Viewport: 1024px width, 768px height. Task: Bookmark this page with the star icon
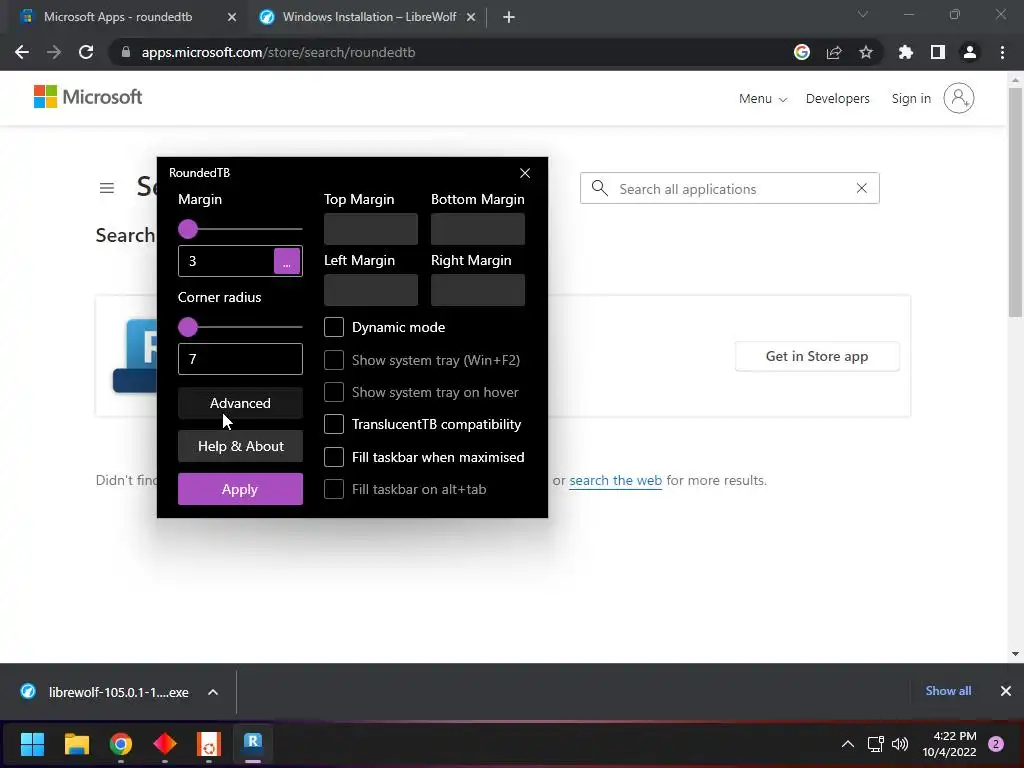point(866,52)
